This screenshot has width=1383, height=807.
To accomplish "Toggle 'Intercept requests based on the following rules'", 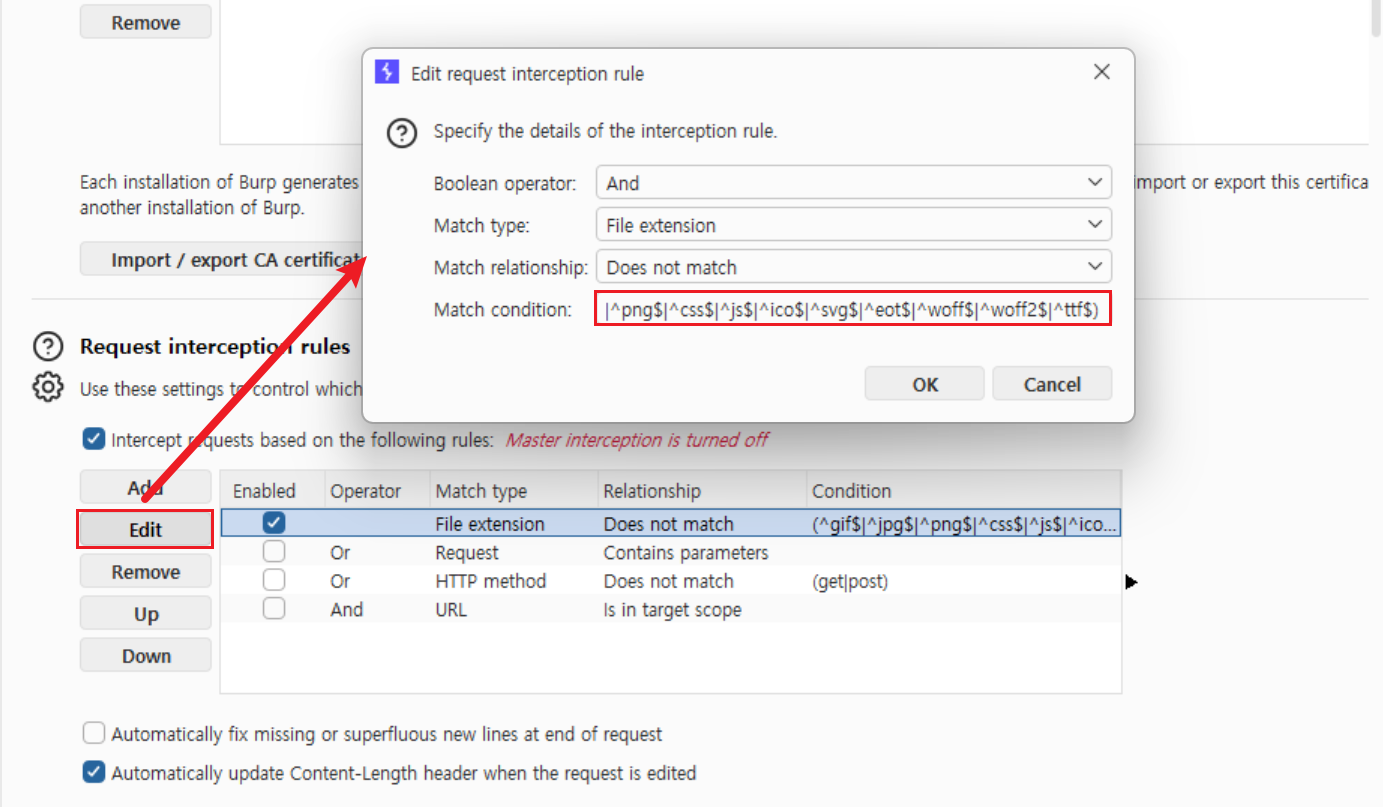I will (93, 439).
